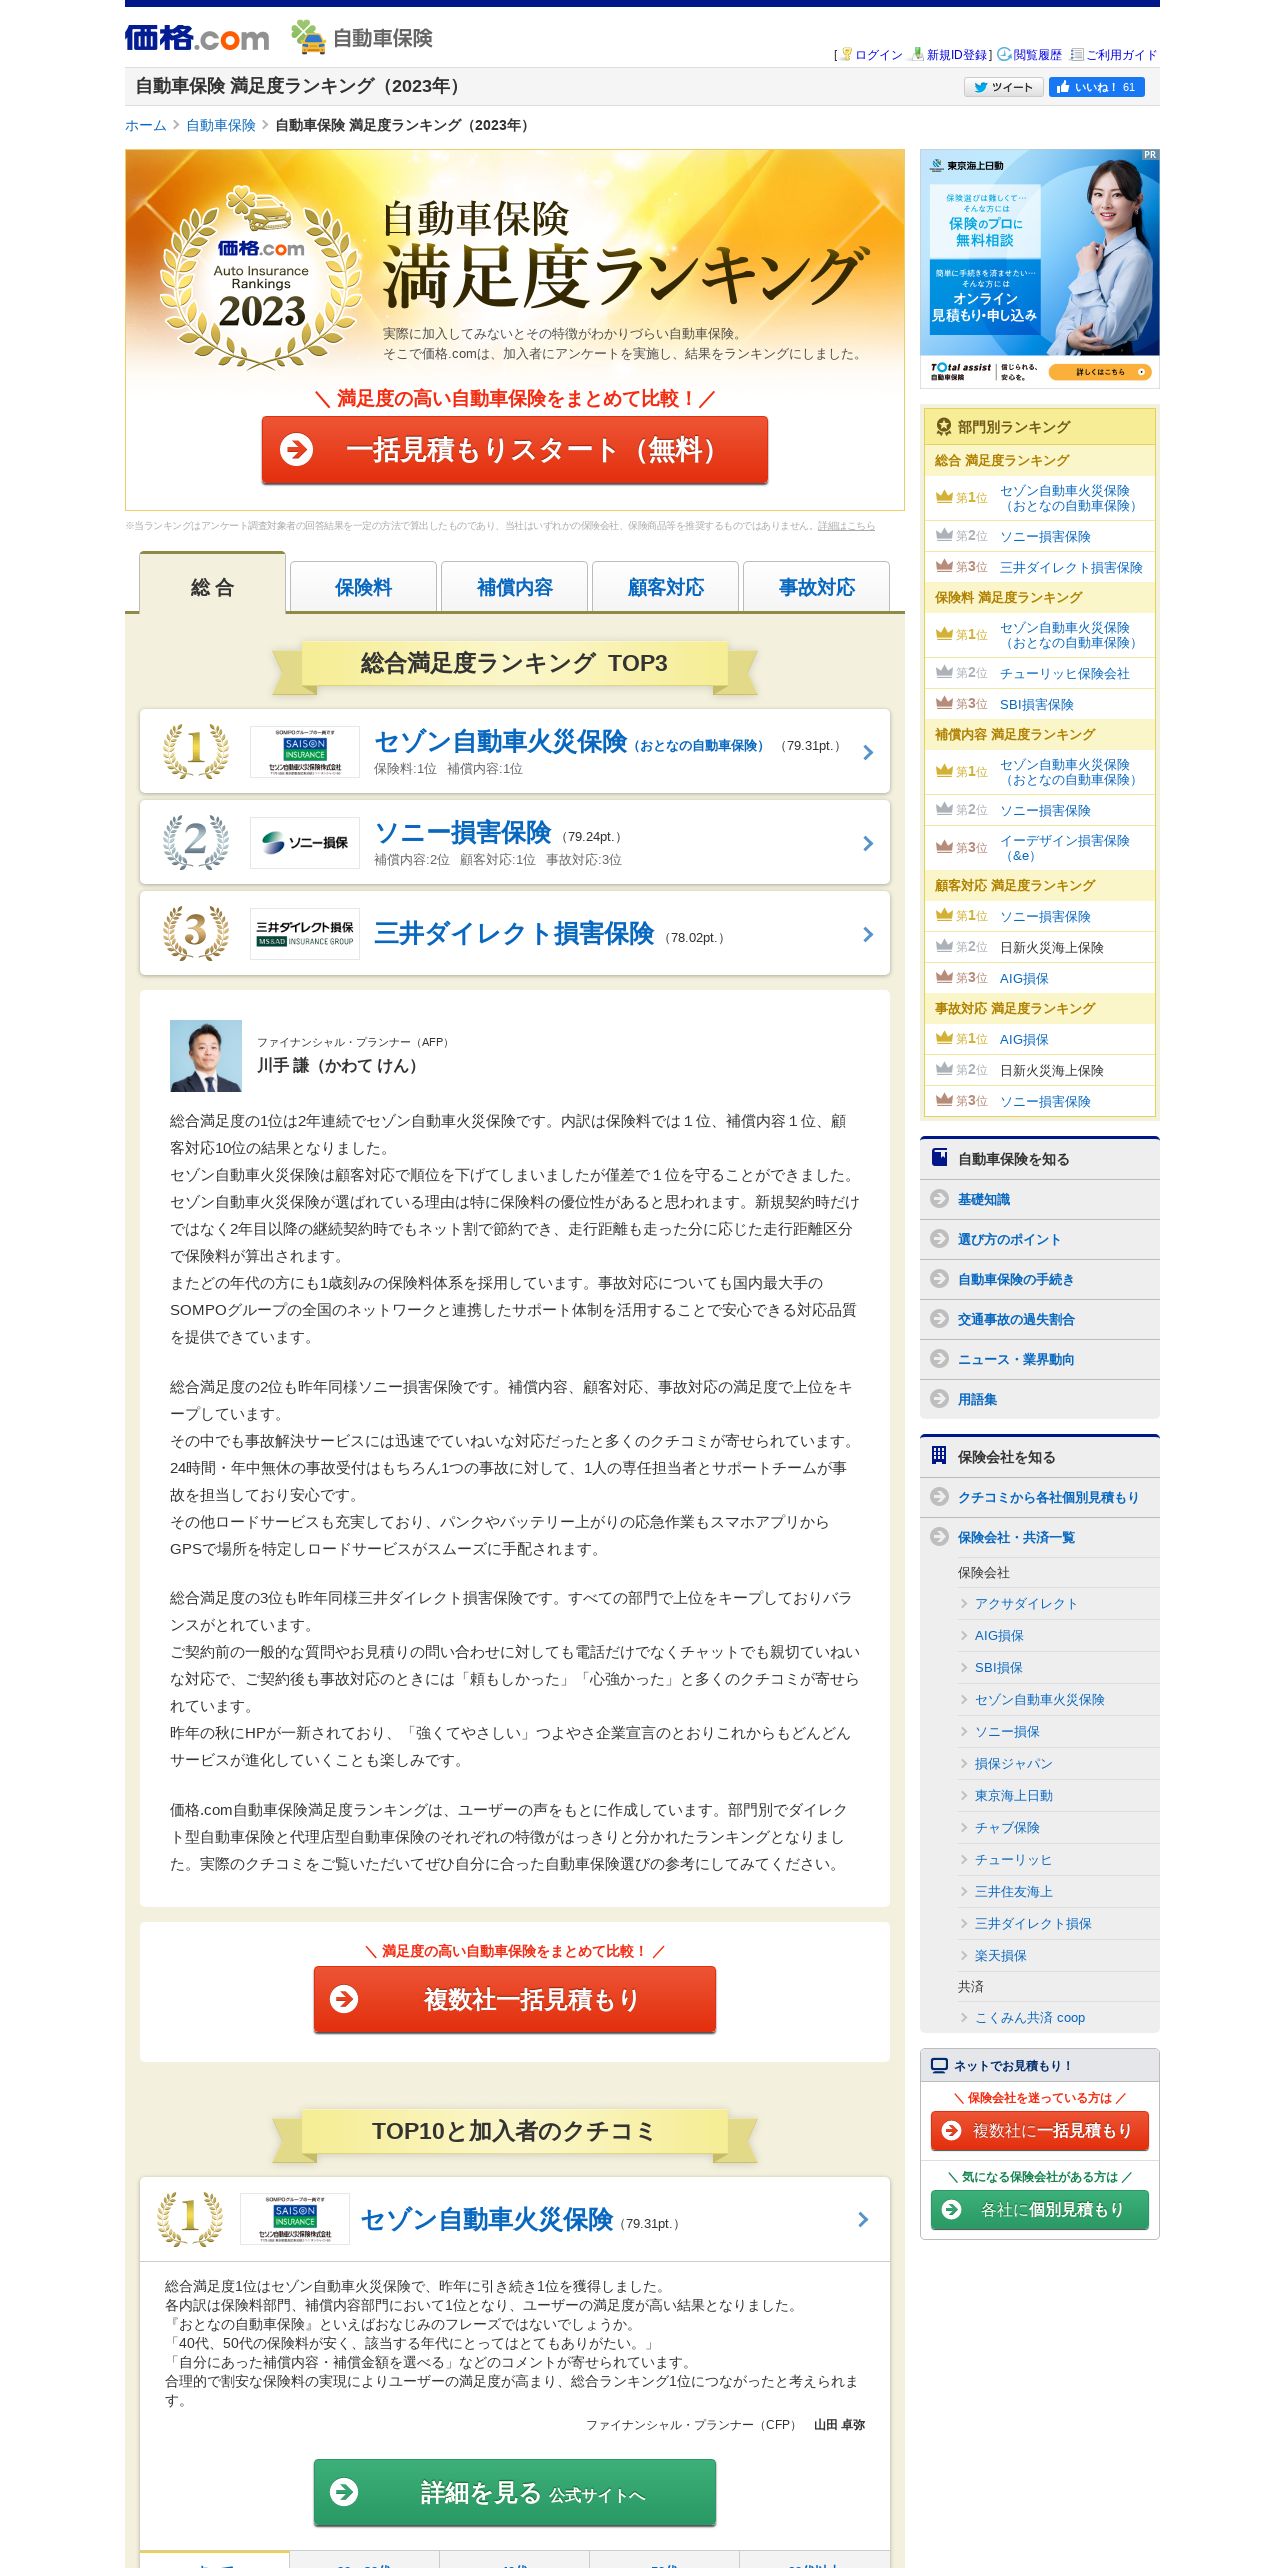The height and width of the screenshot is (2568, 1284).
Task: Click the 三井ダイレクト損保 logo in ranking
Action: (x=305, y=933)
